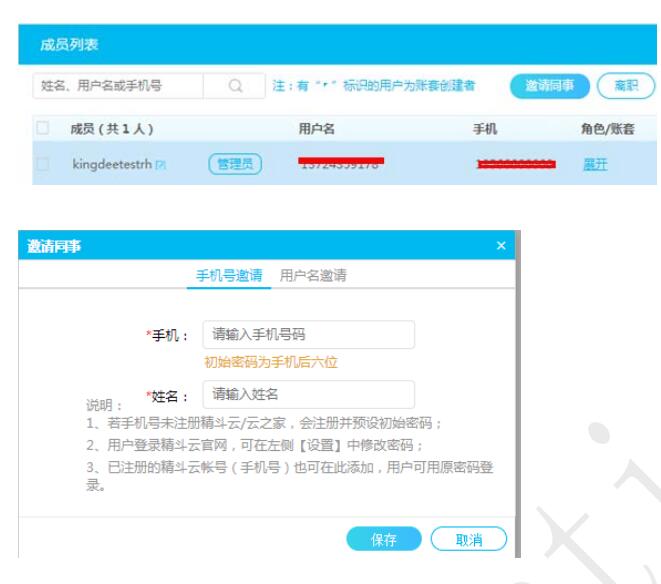Check the kingdeetestrh row checkbox
This screenshot has width=661, height=584.
pyautogui.click(x=42, y=163)
